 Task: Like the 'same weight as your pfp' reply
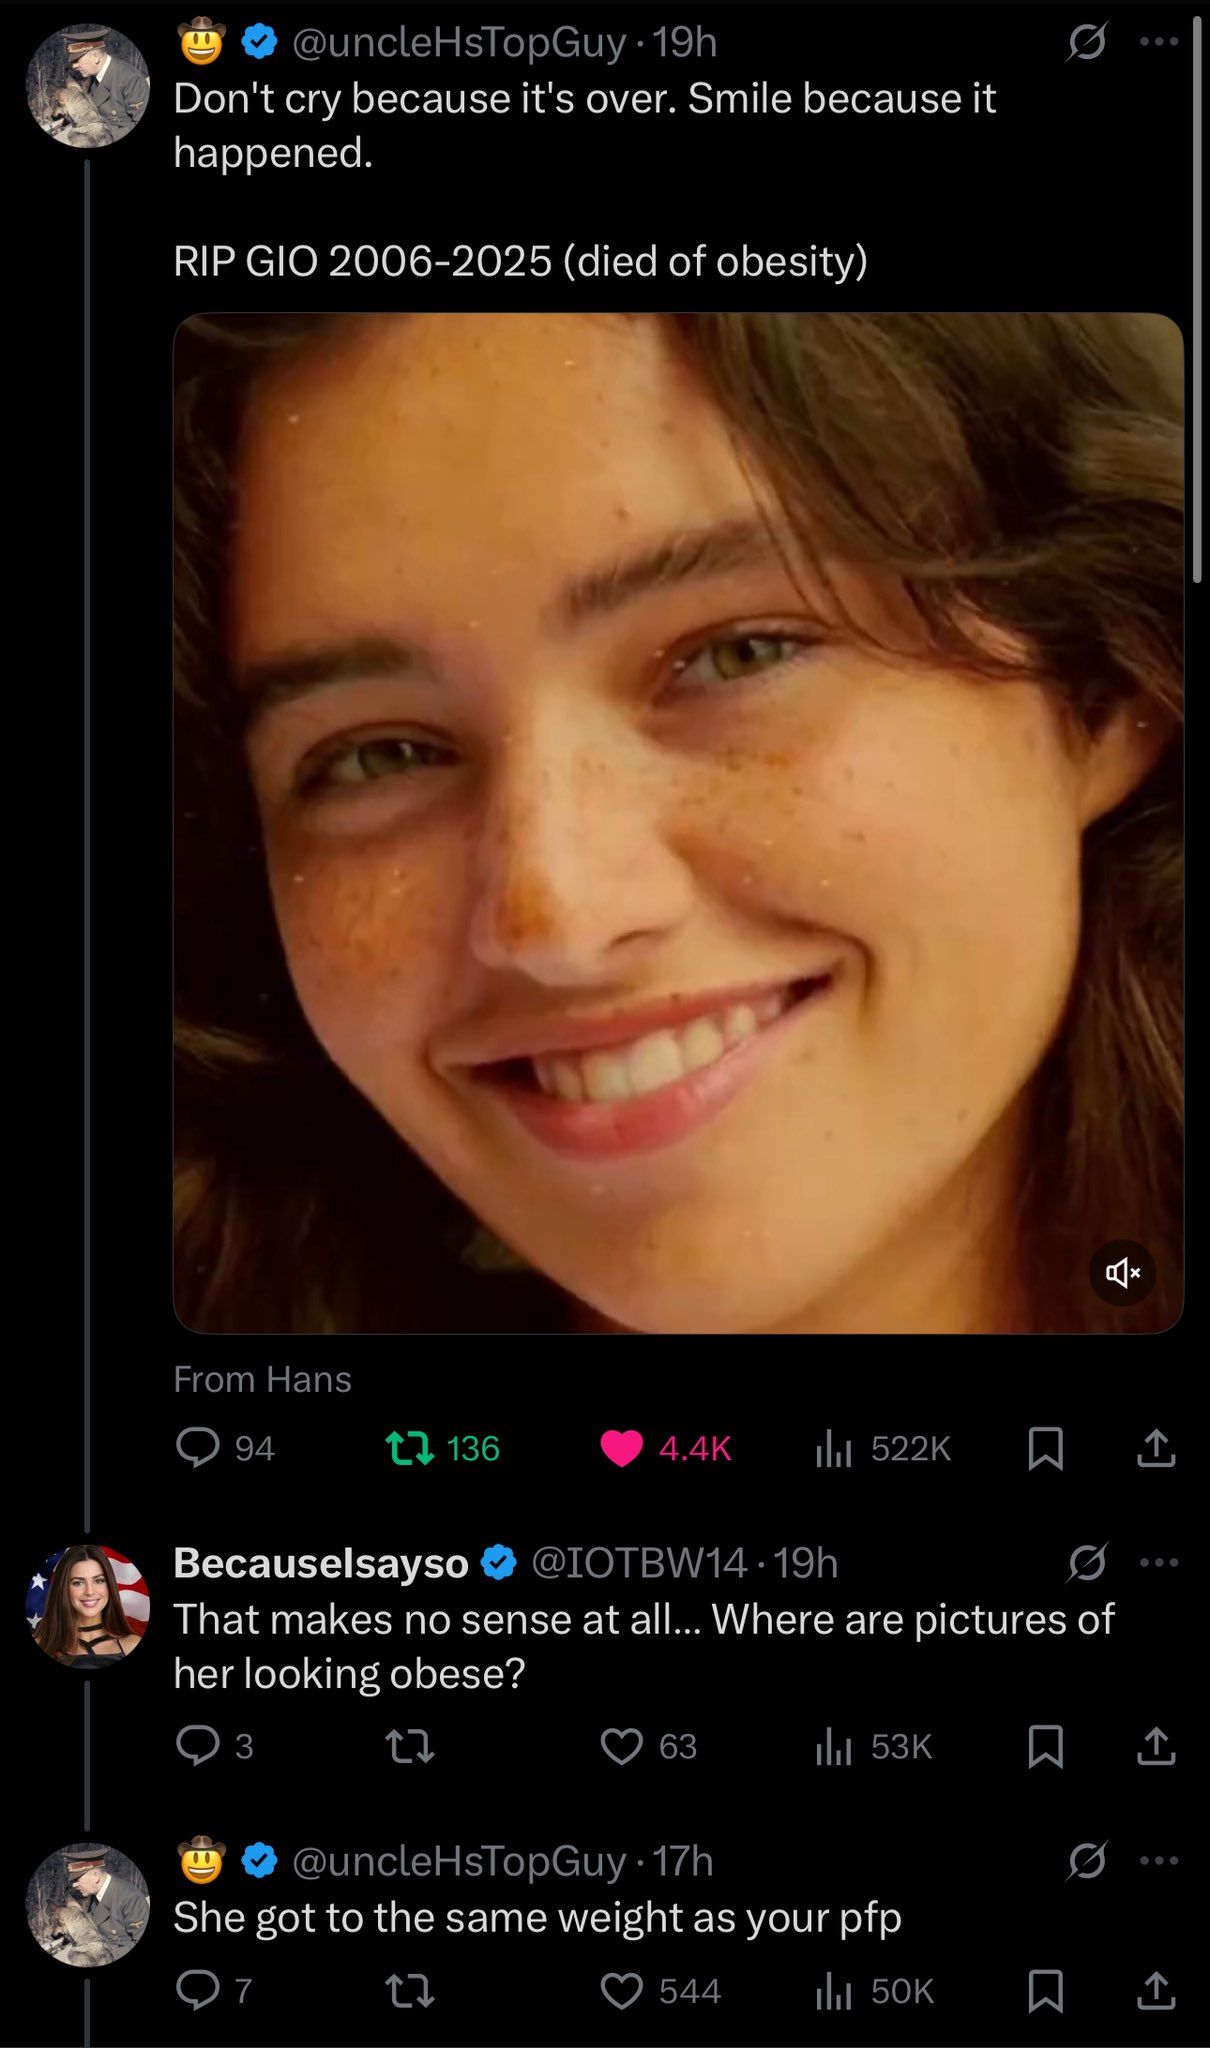coord(621,1990)
